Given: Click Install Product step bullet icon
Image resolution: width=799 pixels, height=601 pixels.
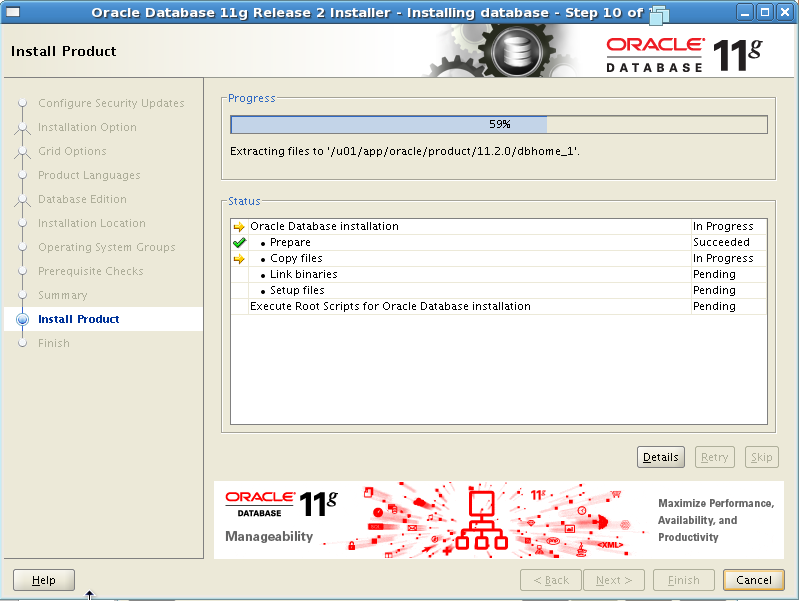Looking at the screenshot, I should (x=22, y=319).
